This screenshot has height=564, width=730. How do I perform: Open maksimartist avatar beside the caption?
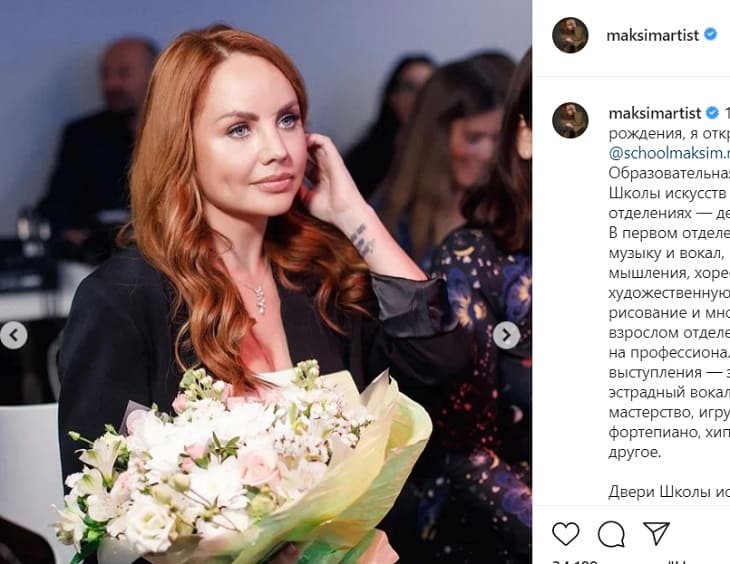(x=570, y=120)
